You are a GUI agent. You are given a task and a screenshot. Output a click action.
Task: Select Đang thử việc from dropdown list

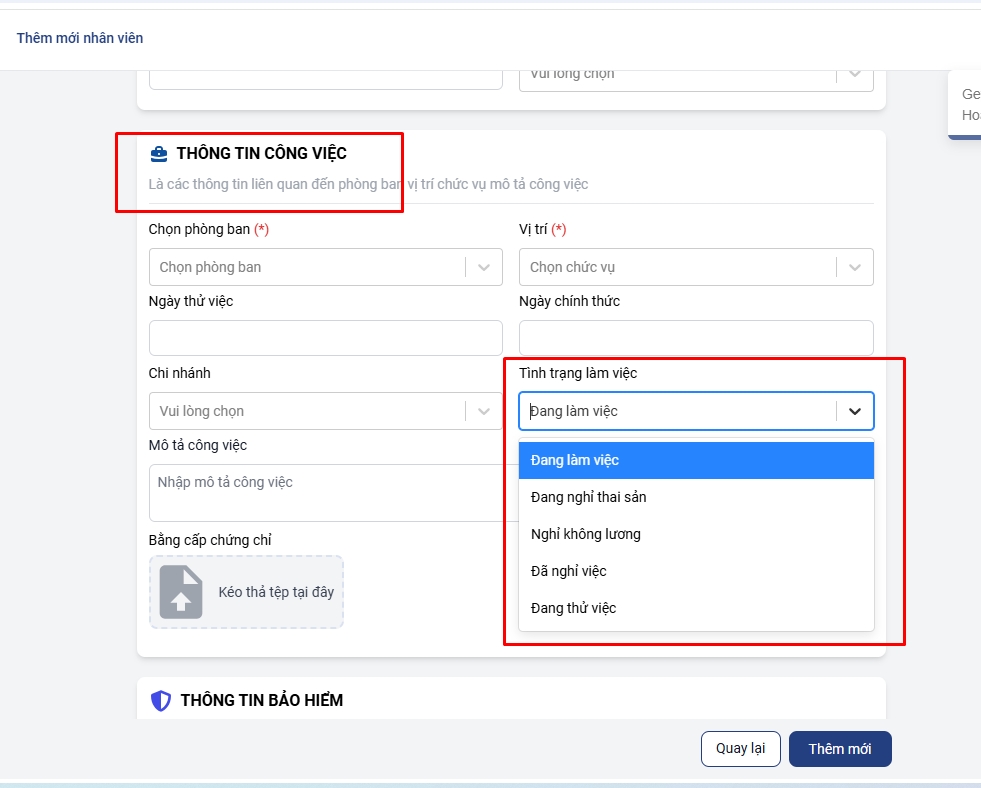click(696, 608)
